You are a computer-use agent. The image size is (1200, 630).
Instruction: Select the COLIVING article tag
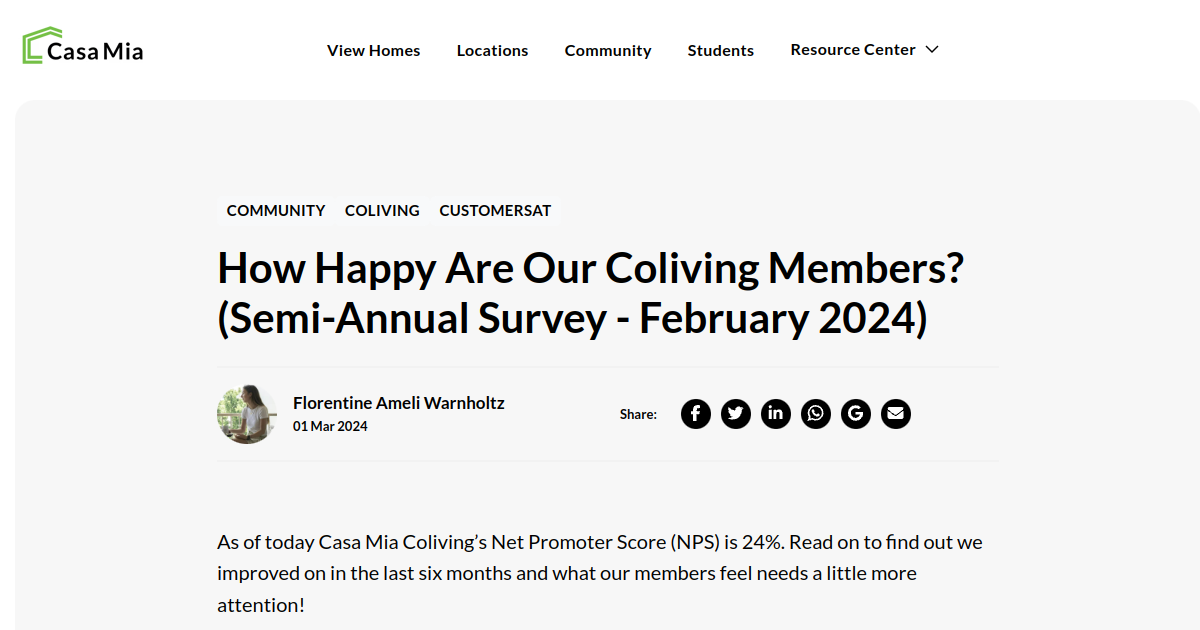coord(382,211)
